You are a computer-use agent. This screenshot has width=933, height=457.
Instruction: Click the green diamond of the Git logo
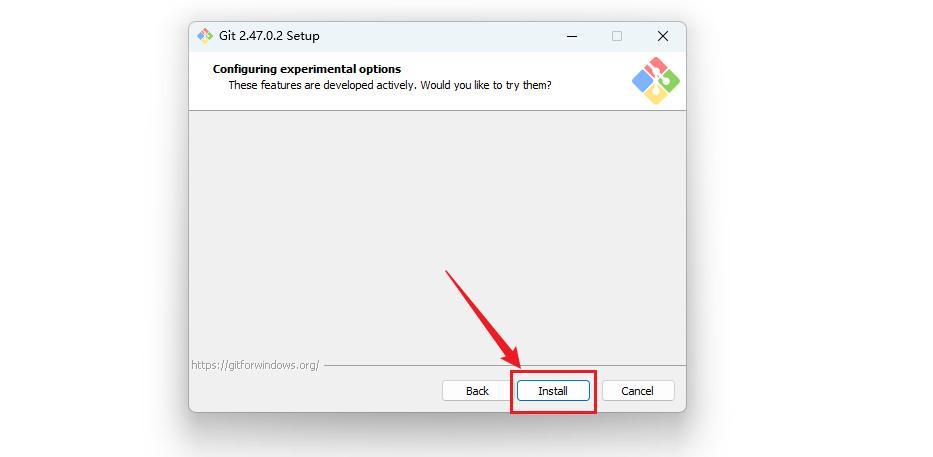(x=669, y=81)
